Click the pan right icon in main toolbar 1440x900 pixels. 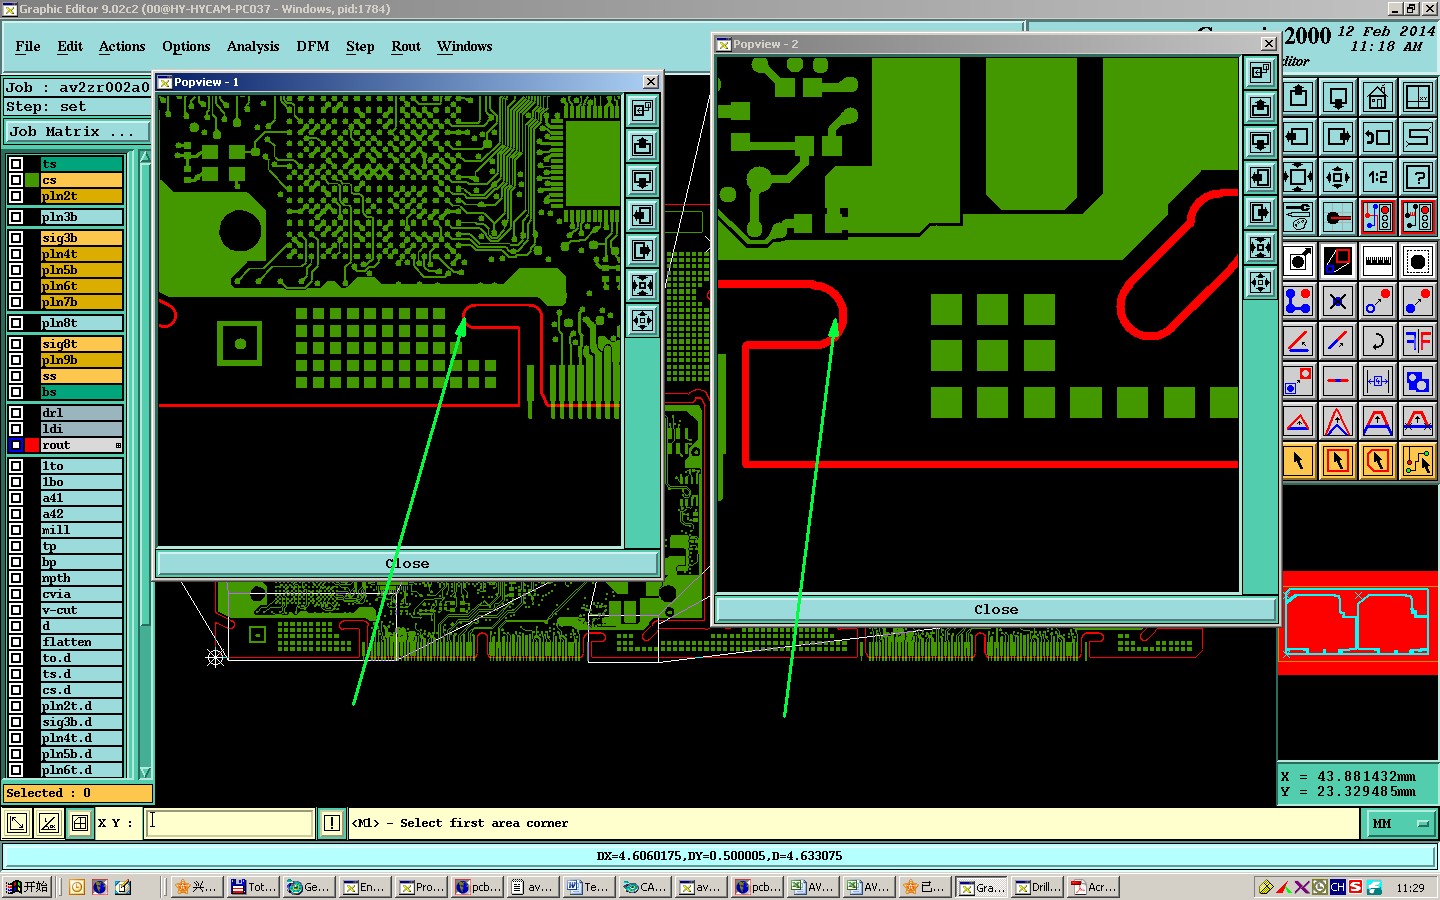point(1338,137)
